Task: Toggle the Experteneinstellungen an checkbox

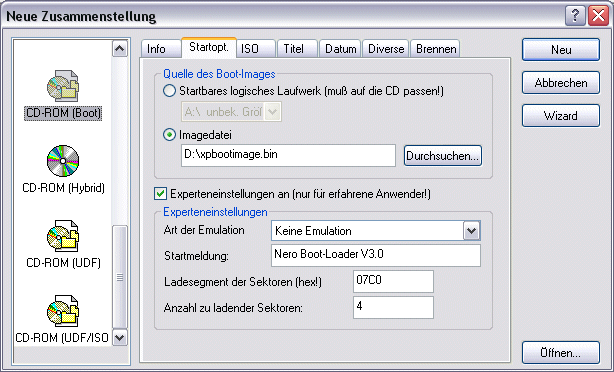Action: pos(160,194)
